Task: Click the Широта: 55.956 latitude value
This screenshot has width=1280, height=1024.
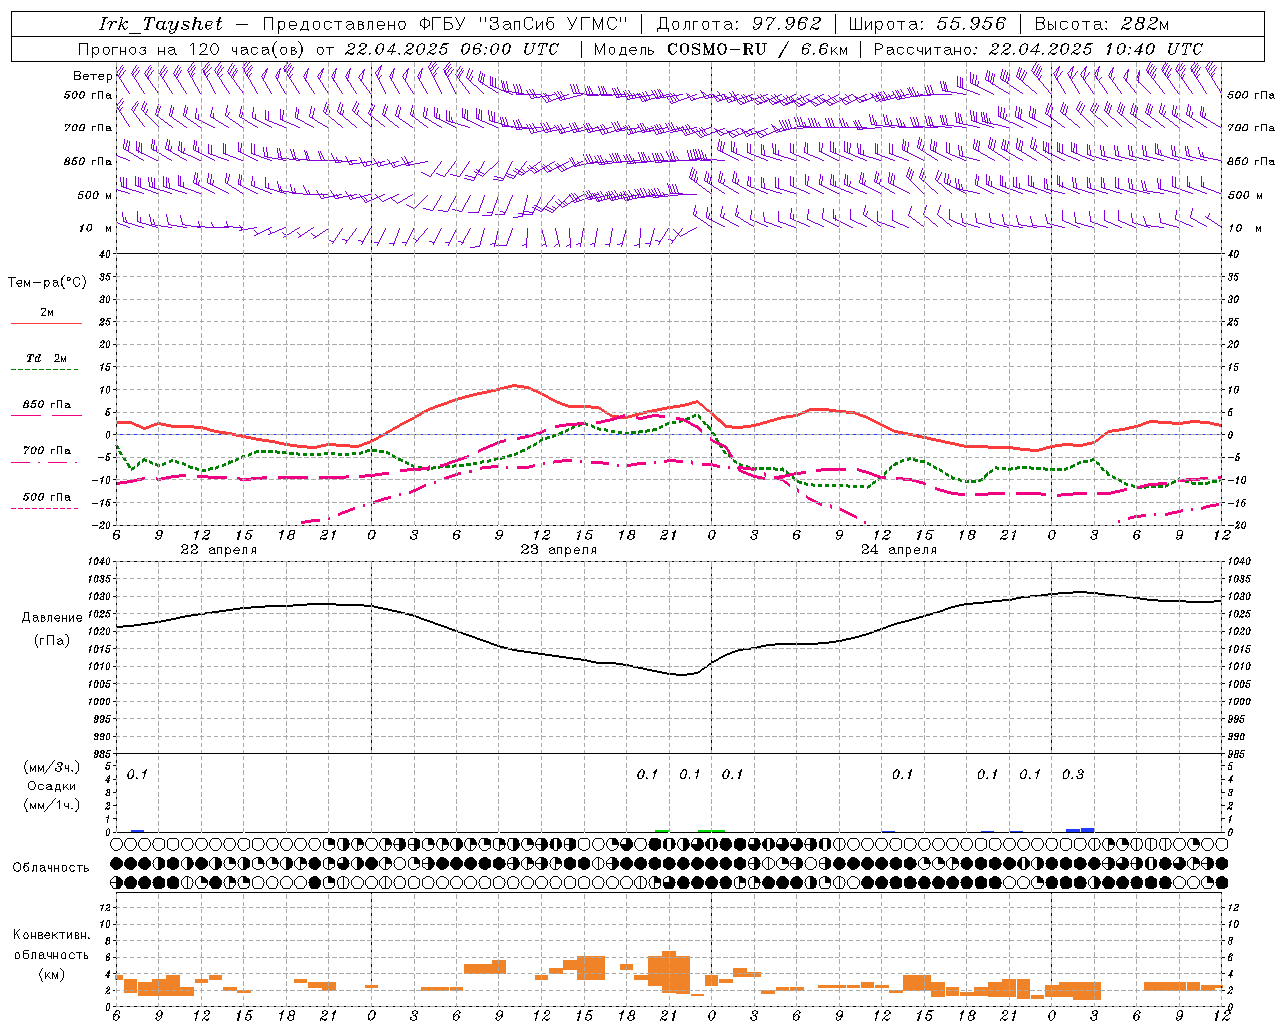Action: (927, 24)
